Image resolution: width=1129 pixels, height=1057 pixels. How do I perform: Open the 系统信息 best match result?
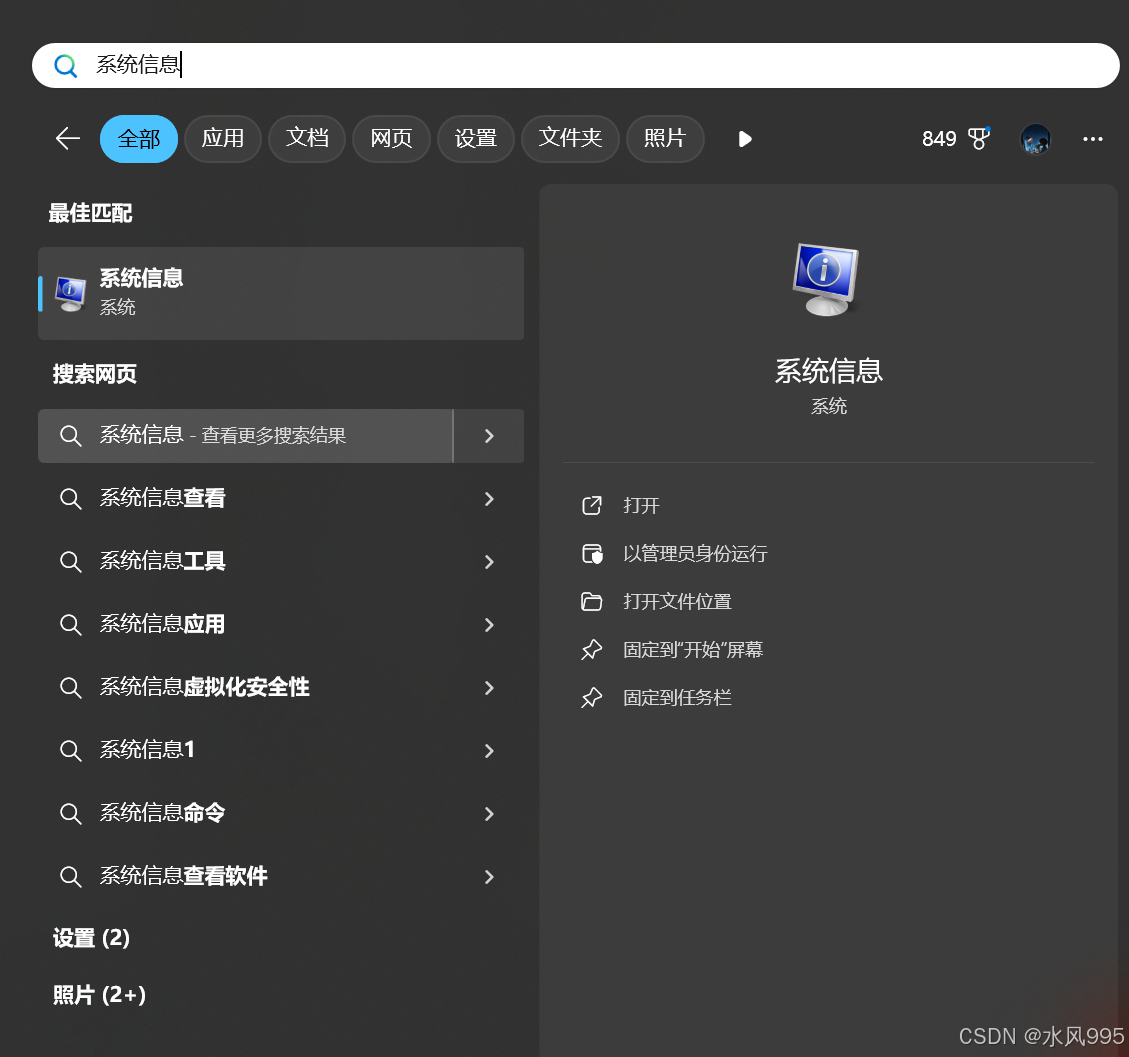point(281,293)
